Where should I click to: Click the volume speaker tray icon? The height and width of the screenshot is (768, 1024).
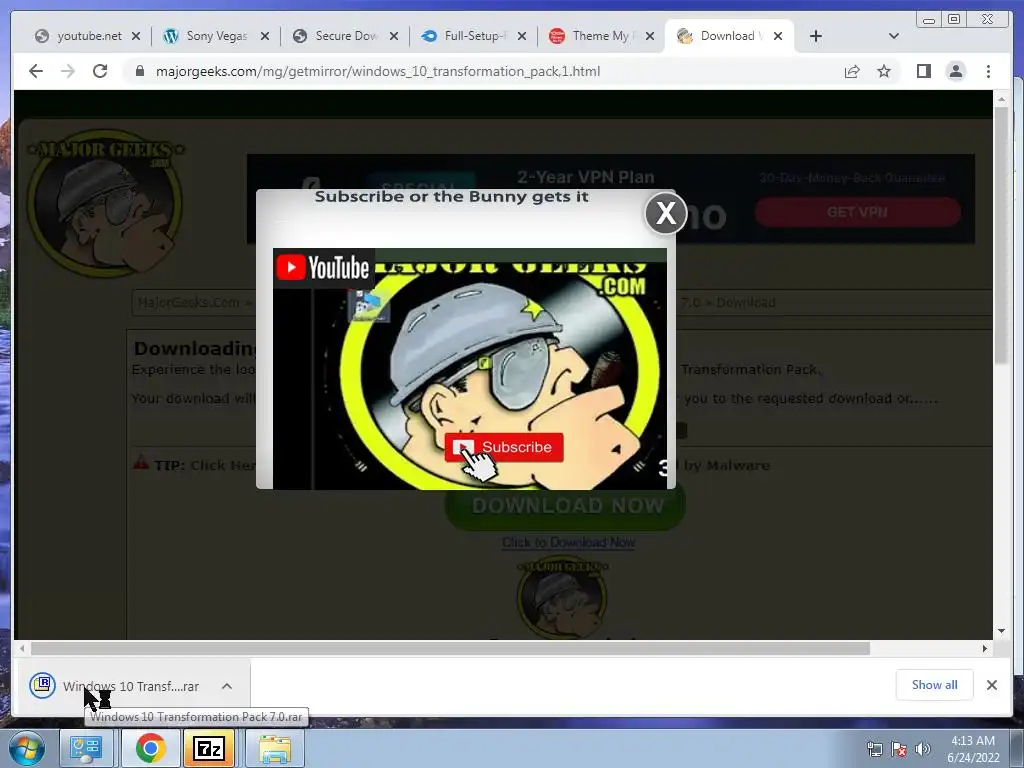[x=923, y=749]
